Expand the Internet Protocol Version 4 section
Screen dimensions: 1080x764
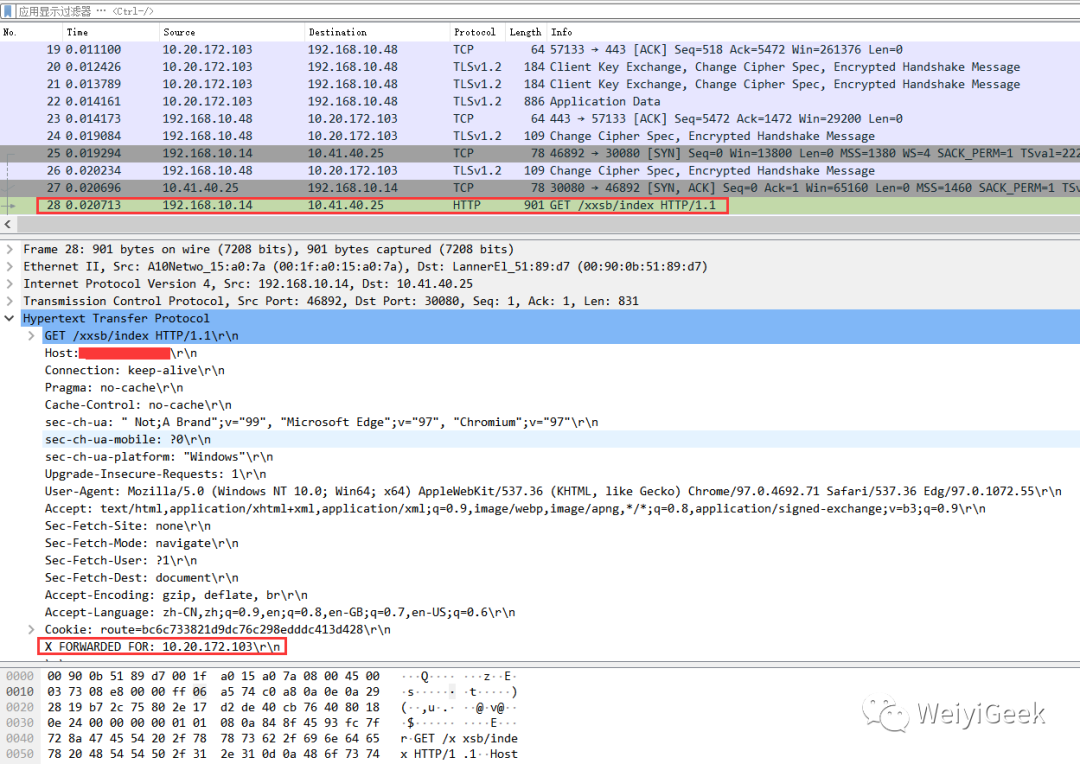[x=9, y=284]
